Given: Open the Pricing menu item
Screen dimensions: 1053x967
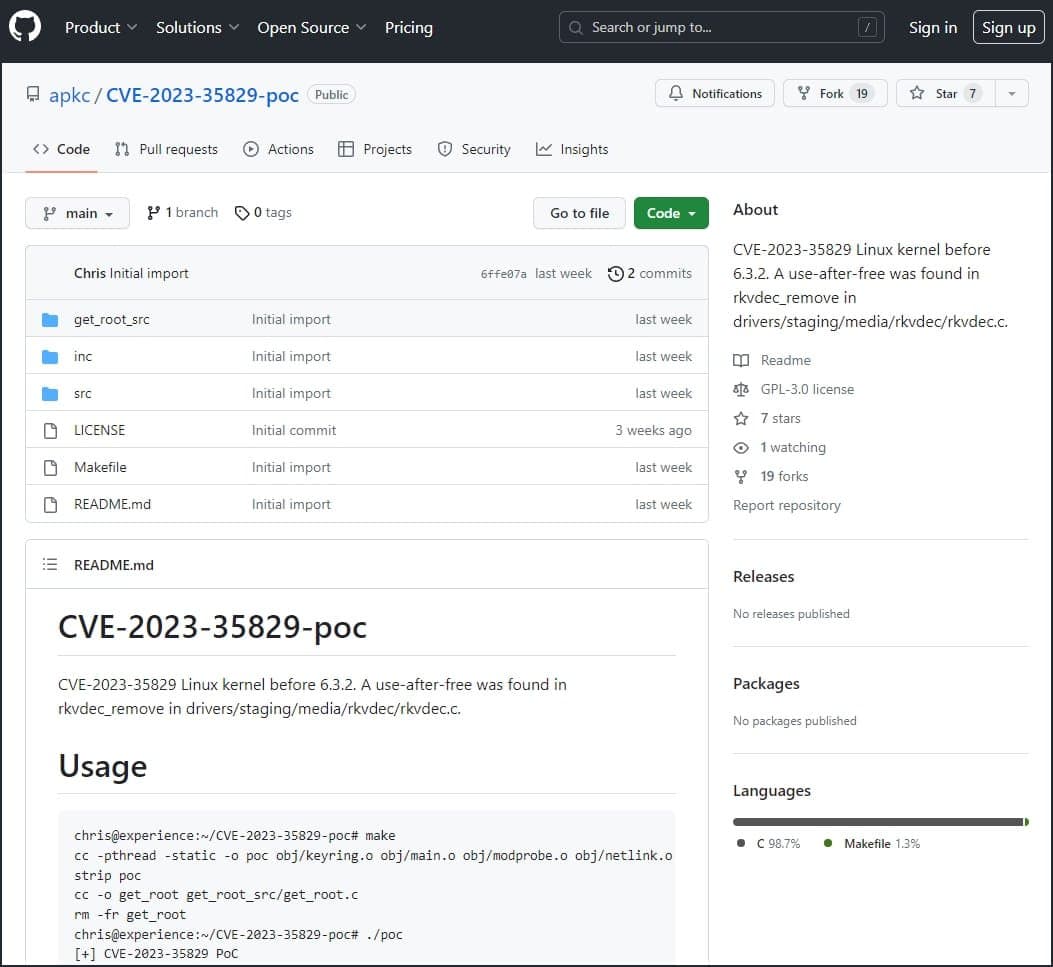Looking at the screenshot, I should 408,28.
